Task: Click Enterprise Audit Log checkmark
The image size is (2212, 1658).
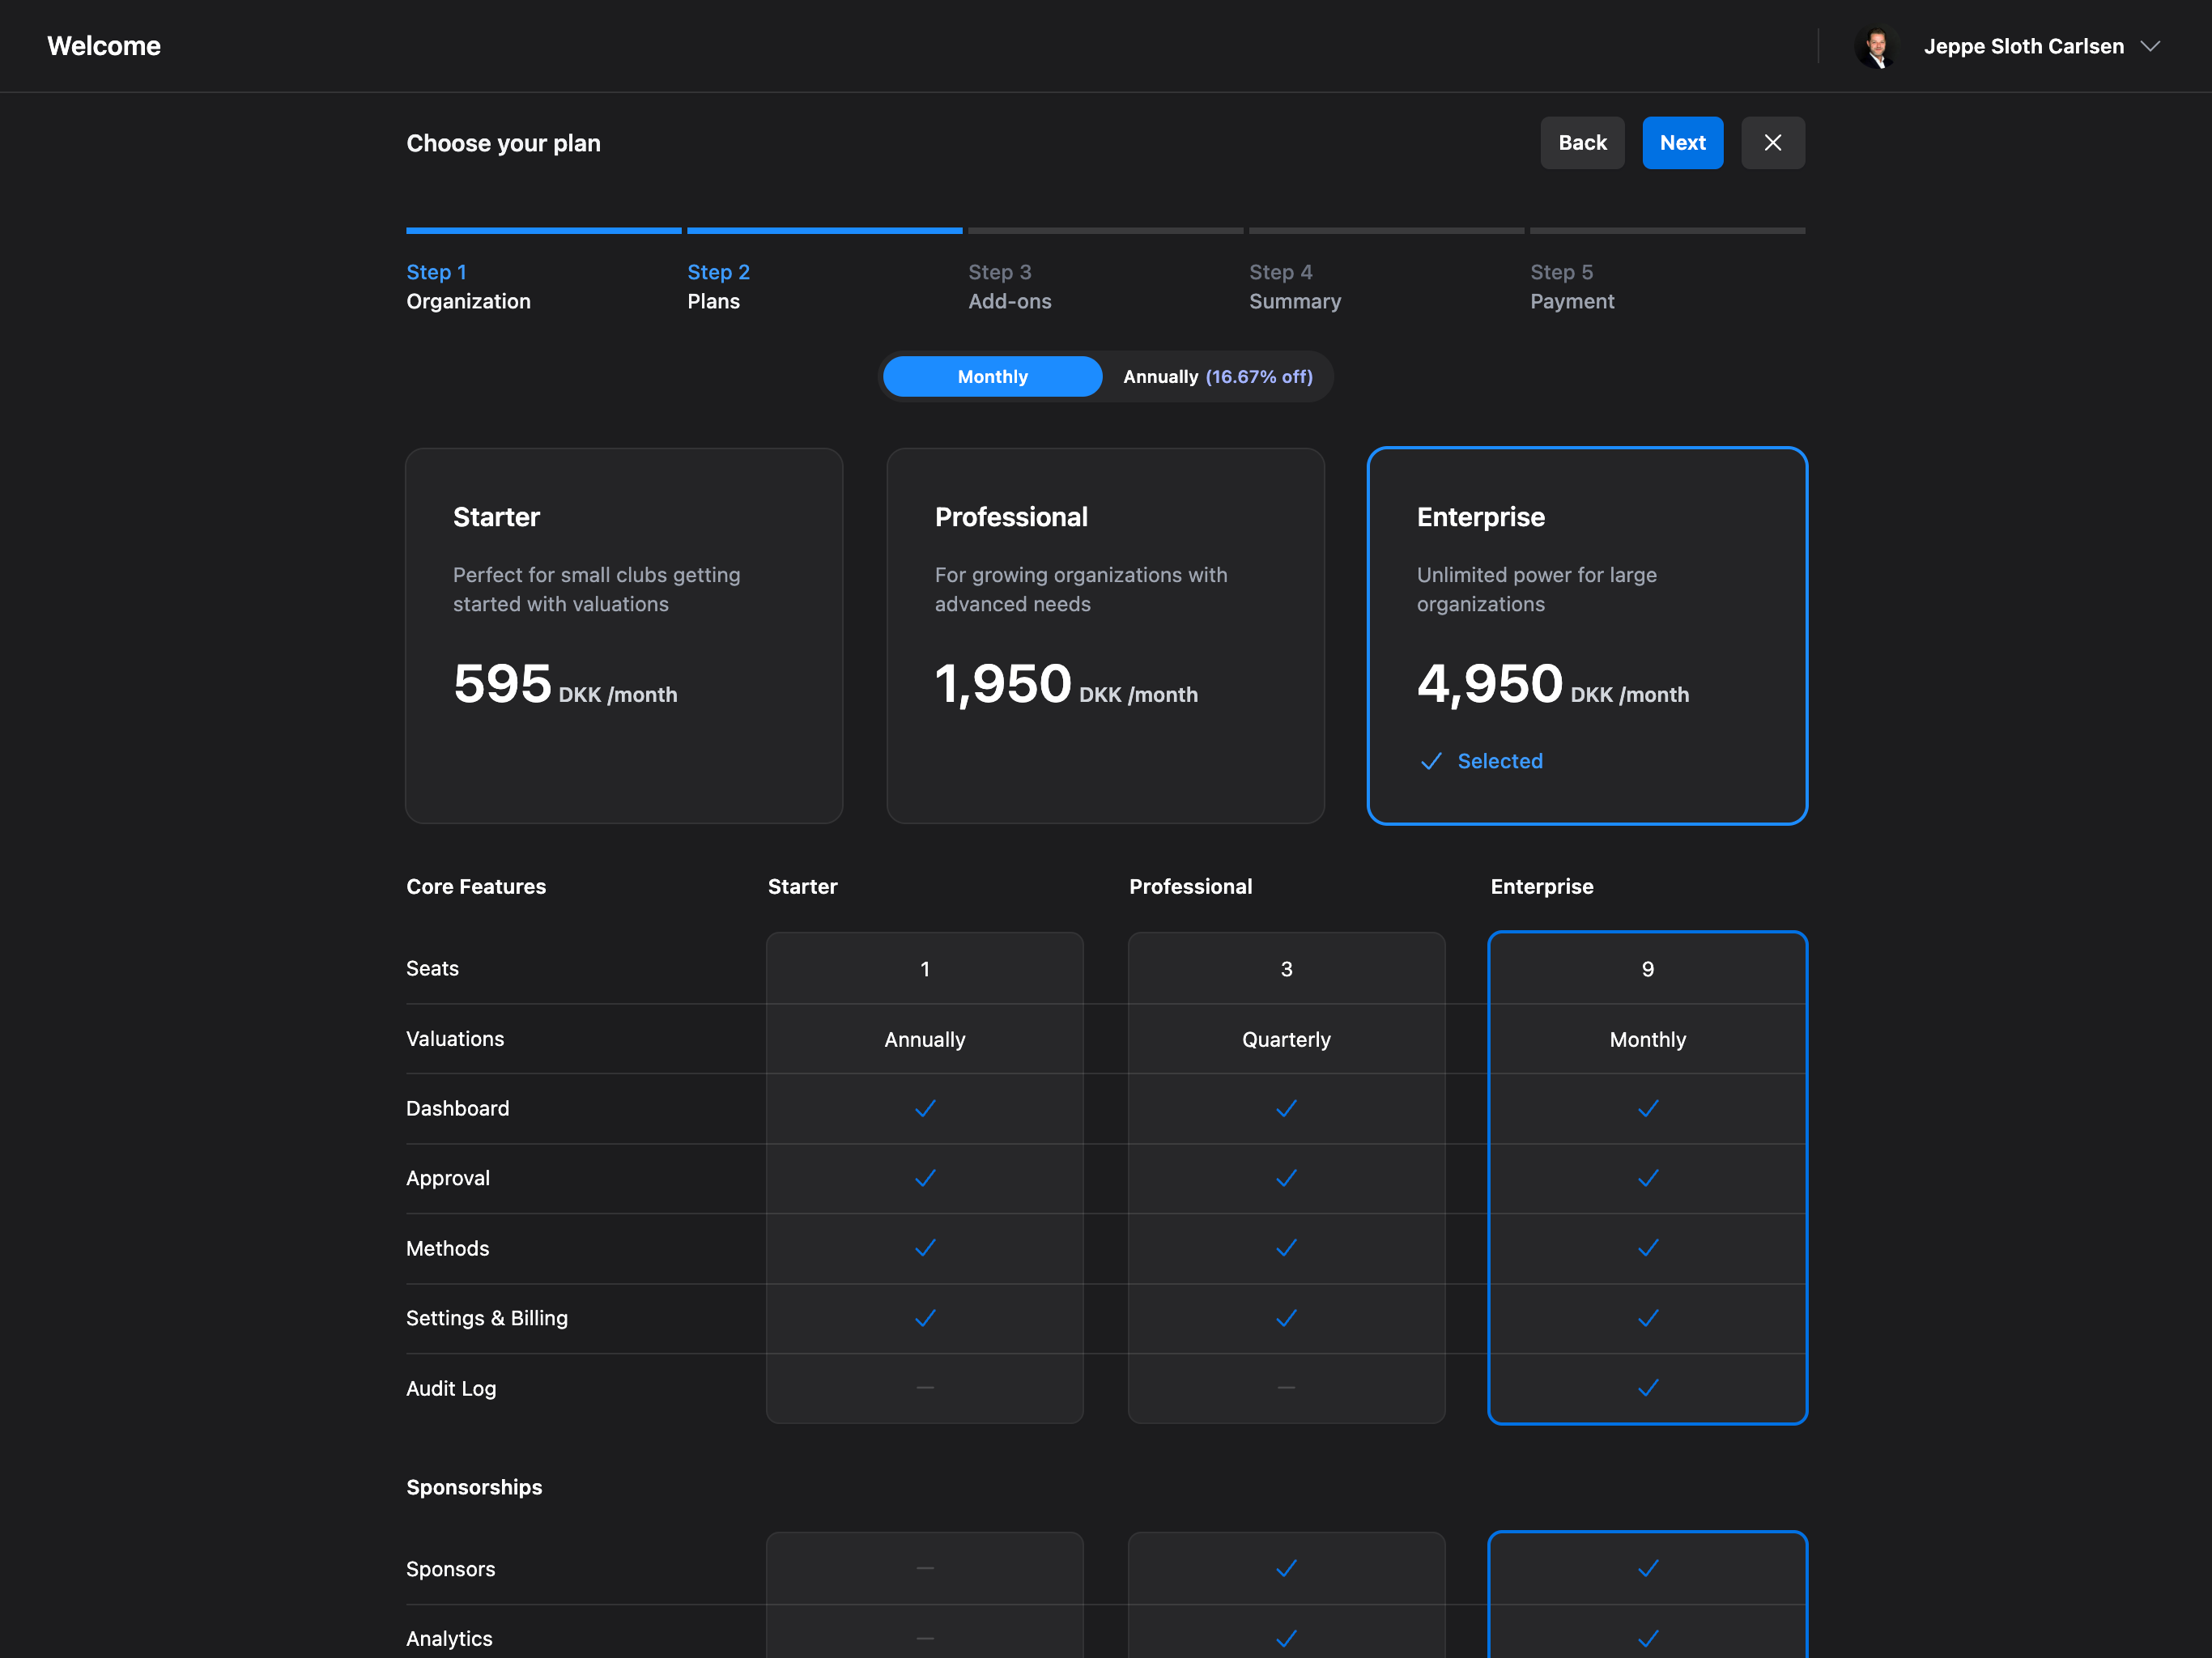Action: point(1647,1388)
